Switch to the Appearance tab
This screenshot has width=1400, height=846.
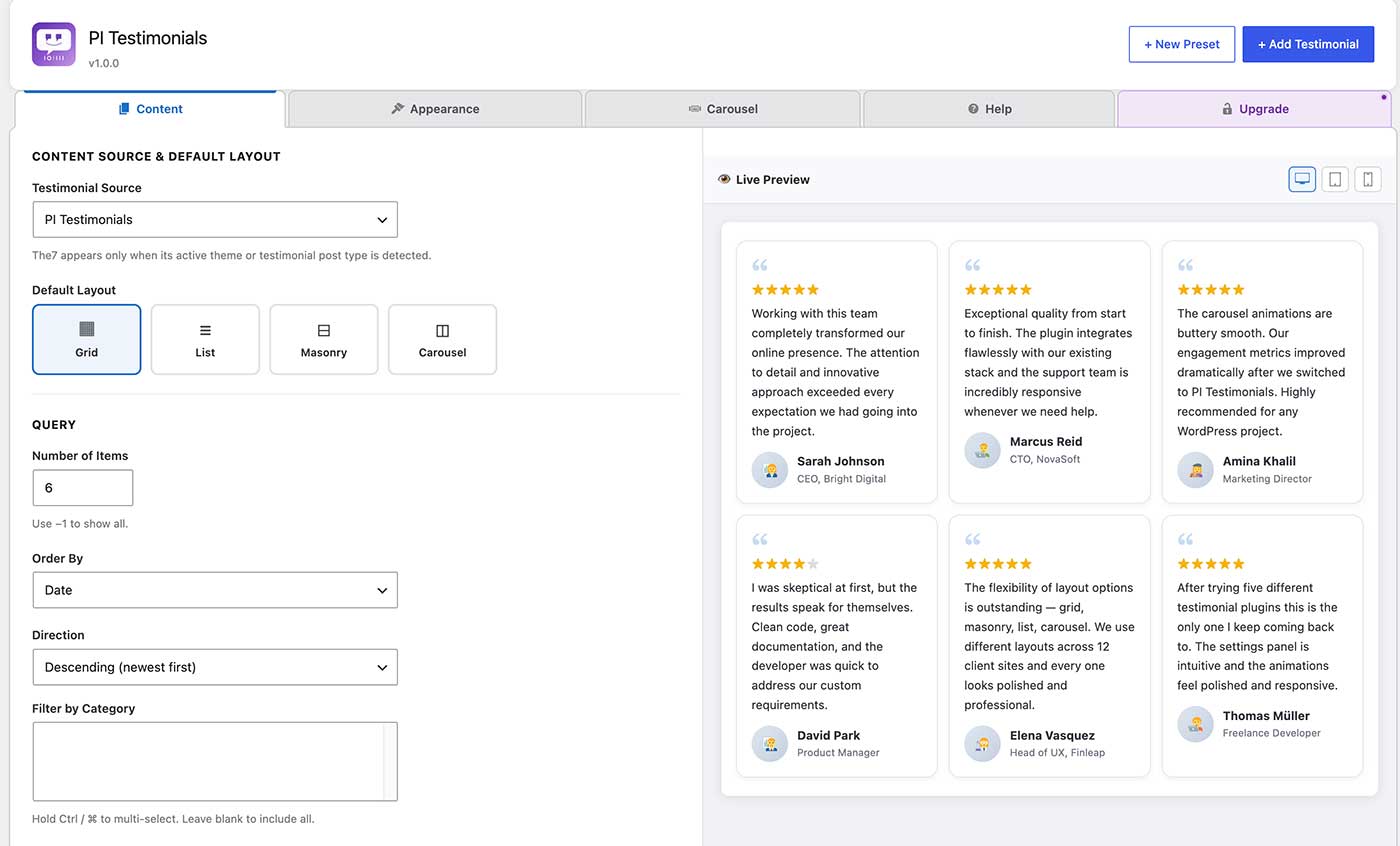click(x=435, y=109)
